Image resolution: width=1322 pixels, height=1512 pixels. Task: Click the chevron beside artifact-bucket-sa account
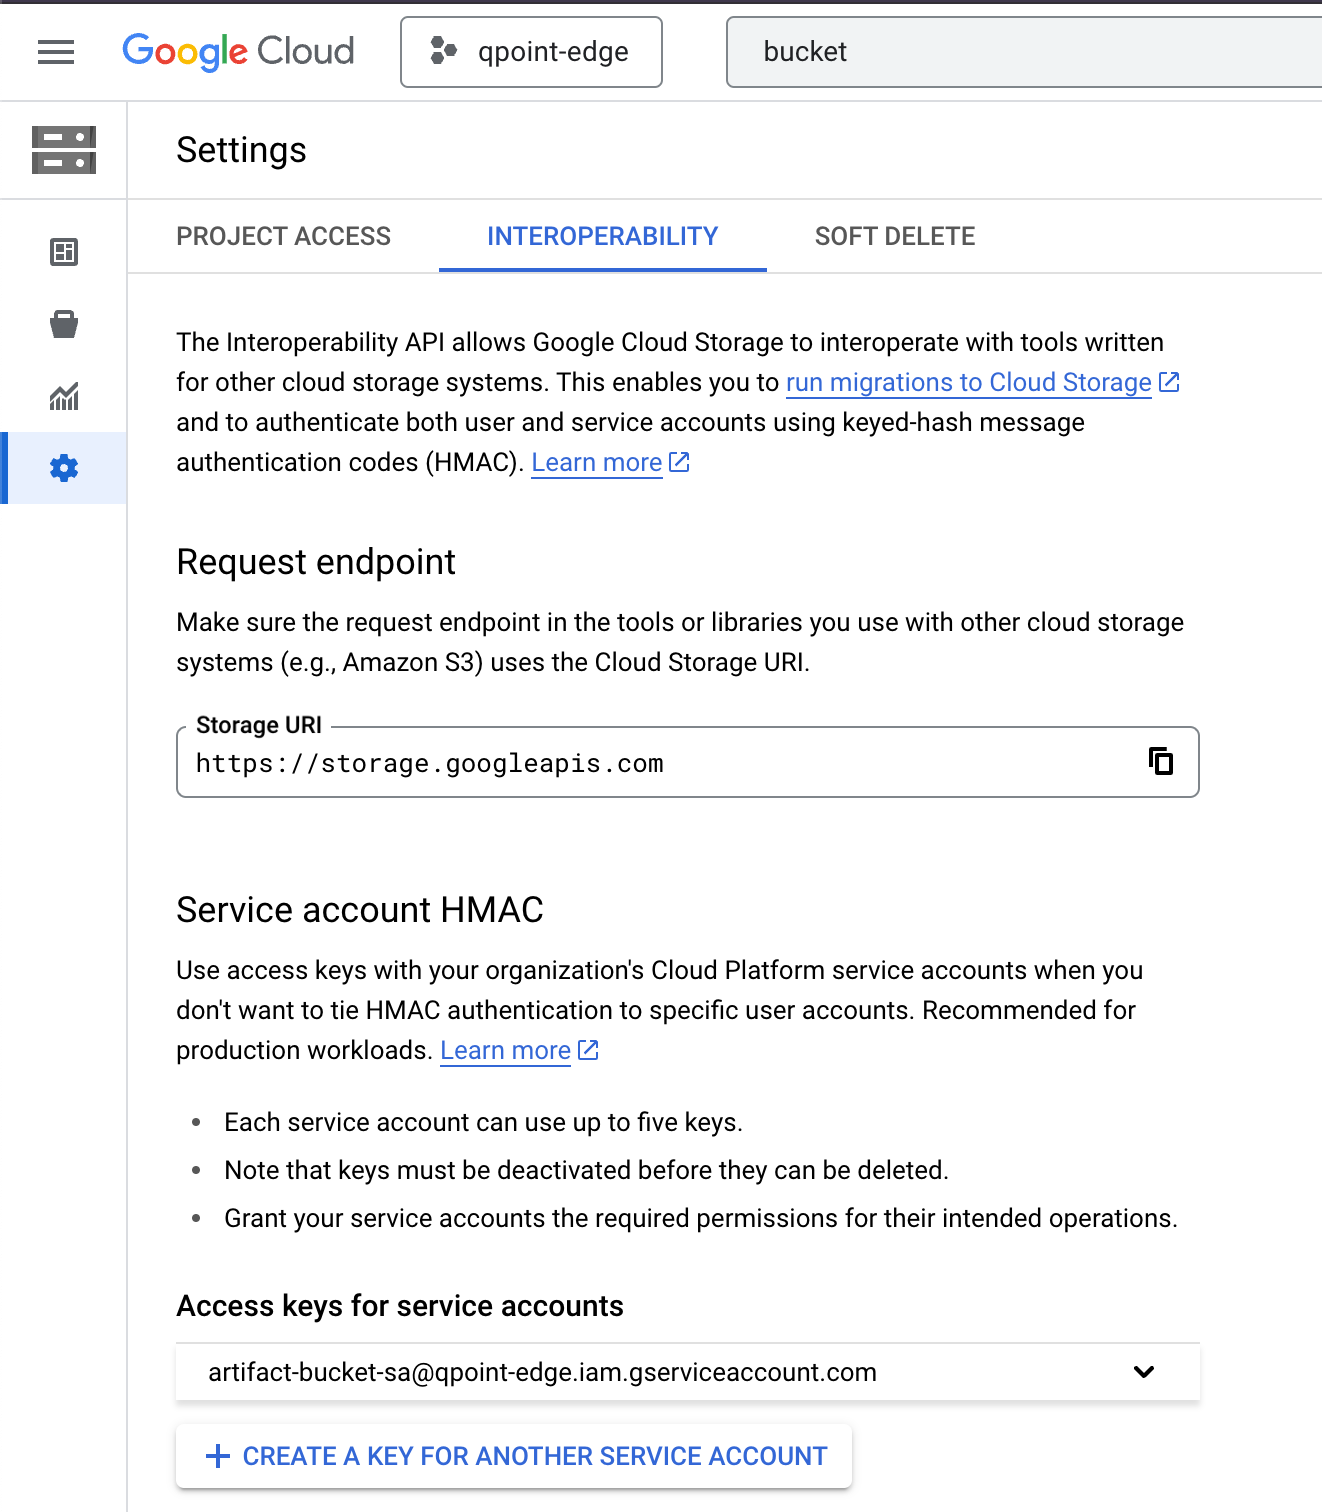[x=1144, y=1372]
